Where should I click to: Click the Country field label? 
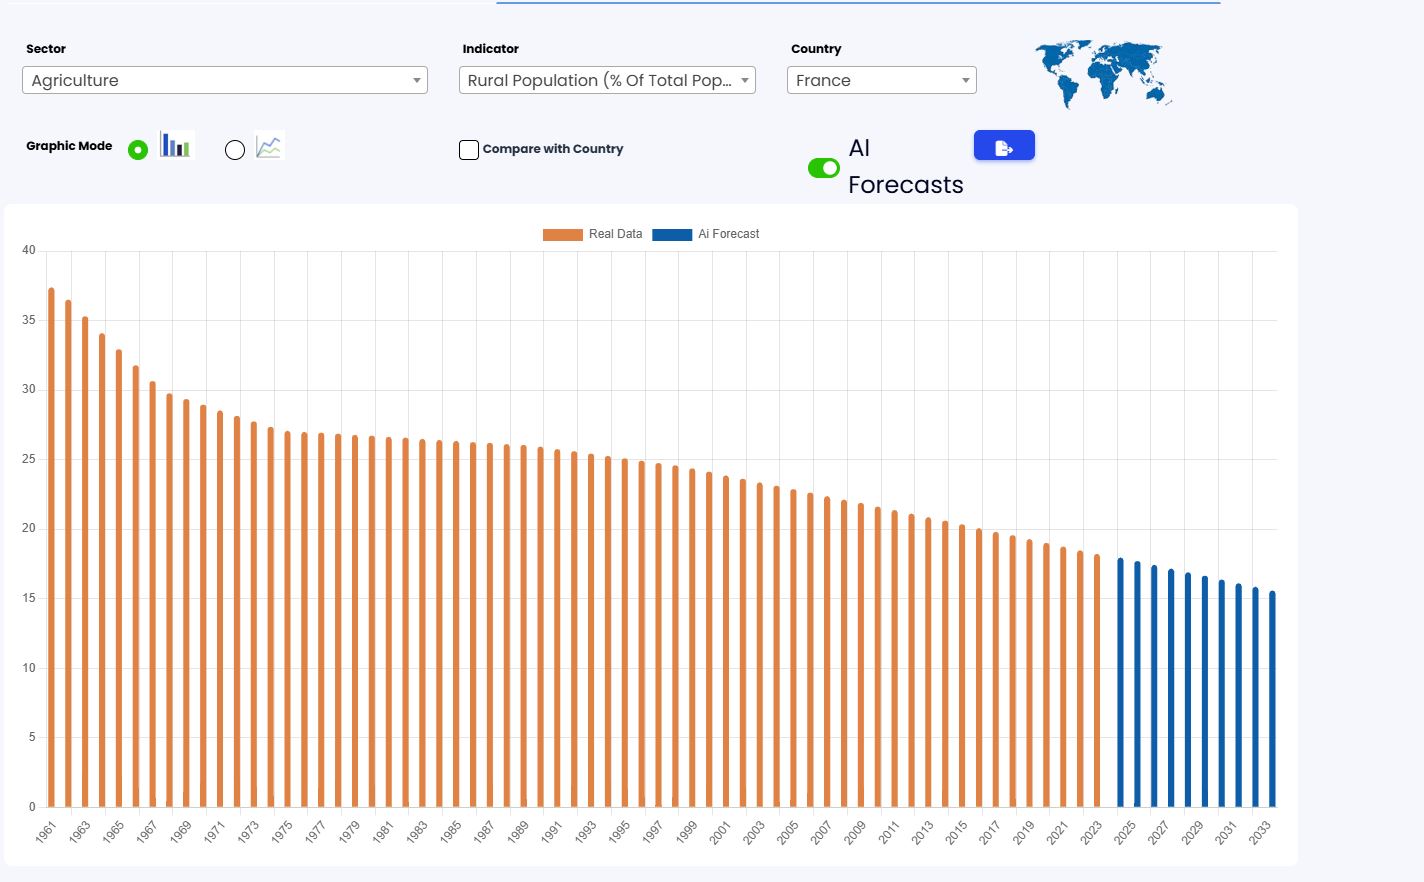coord(816,49)
